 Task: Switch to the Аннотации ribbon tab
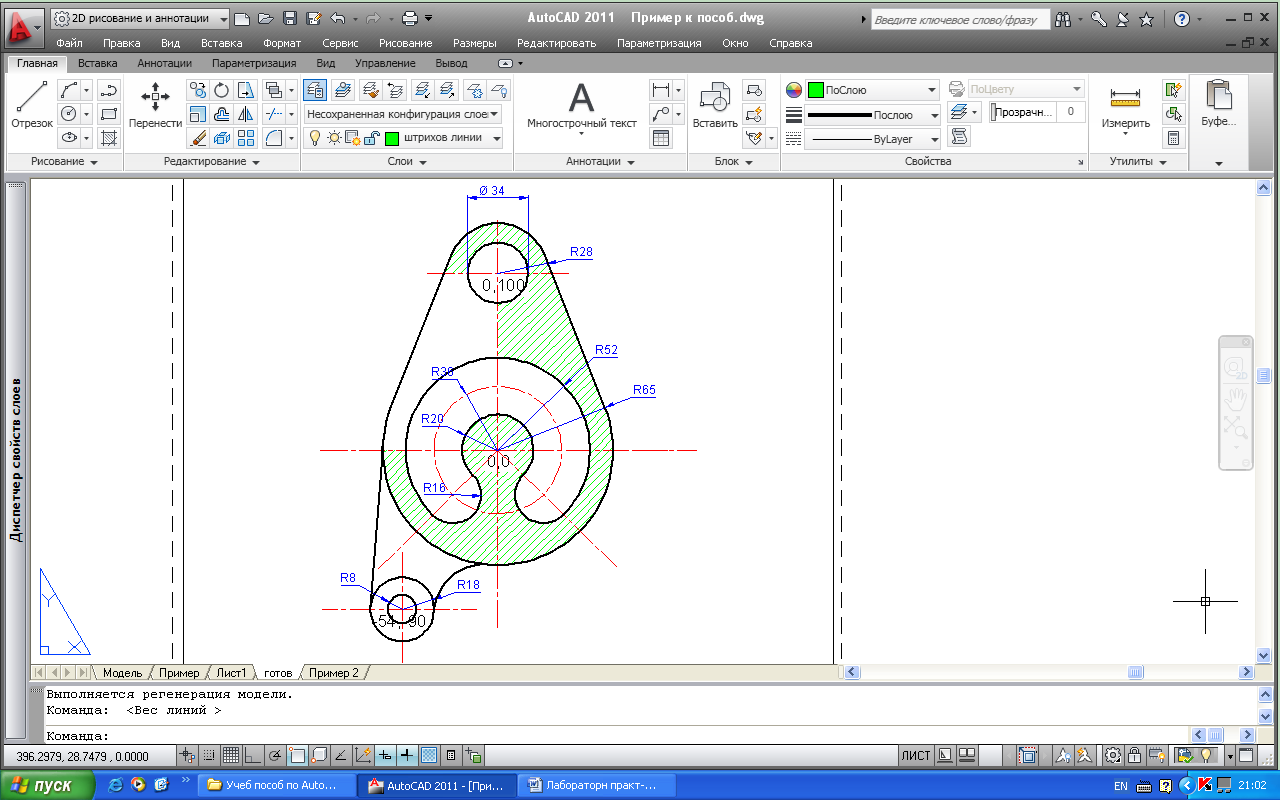pos(165,63)
